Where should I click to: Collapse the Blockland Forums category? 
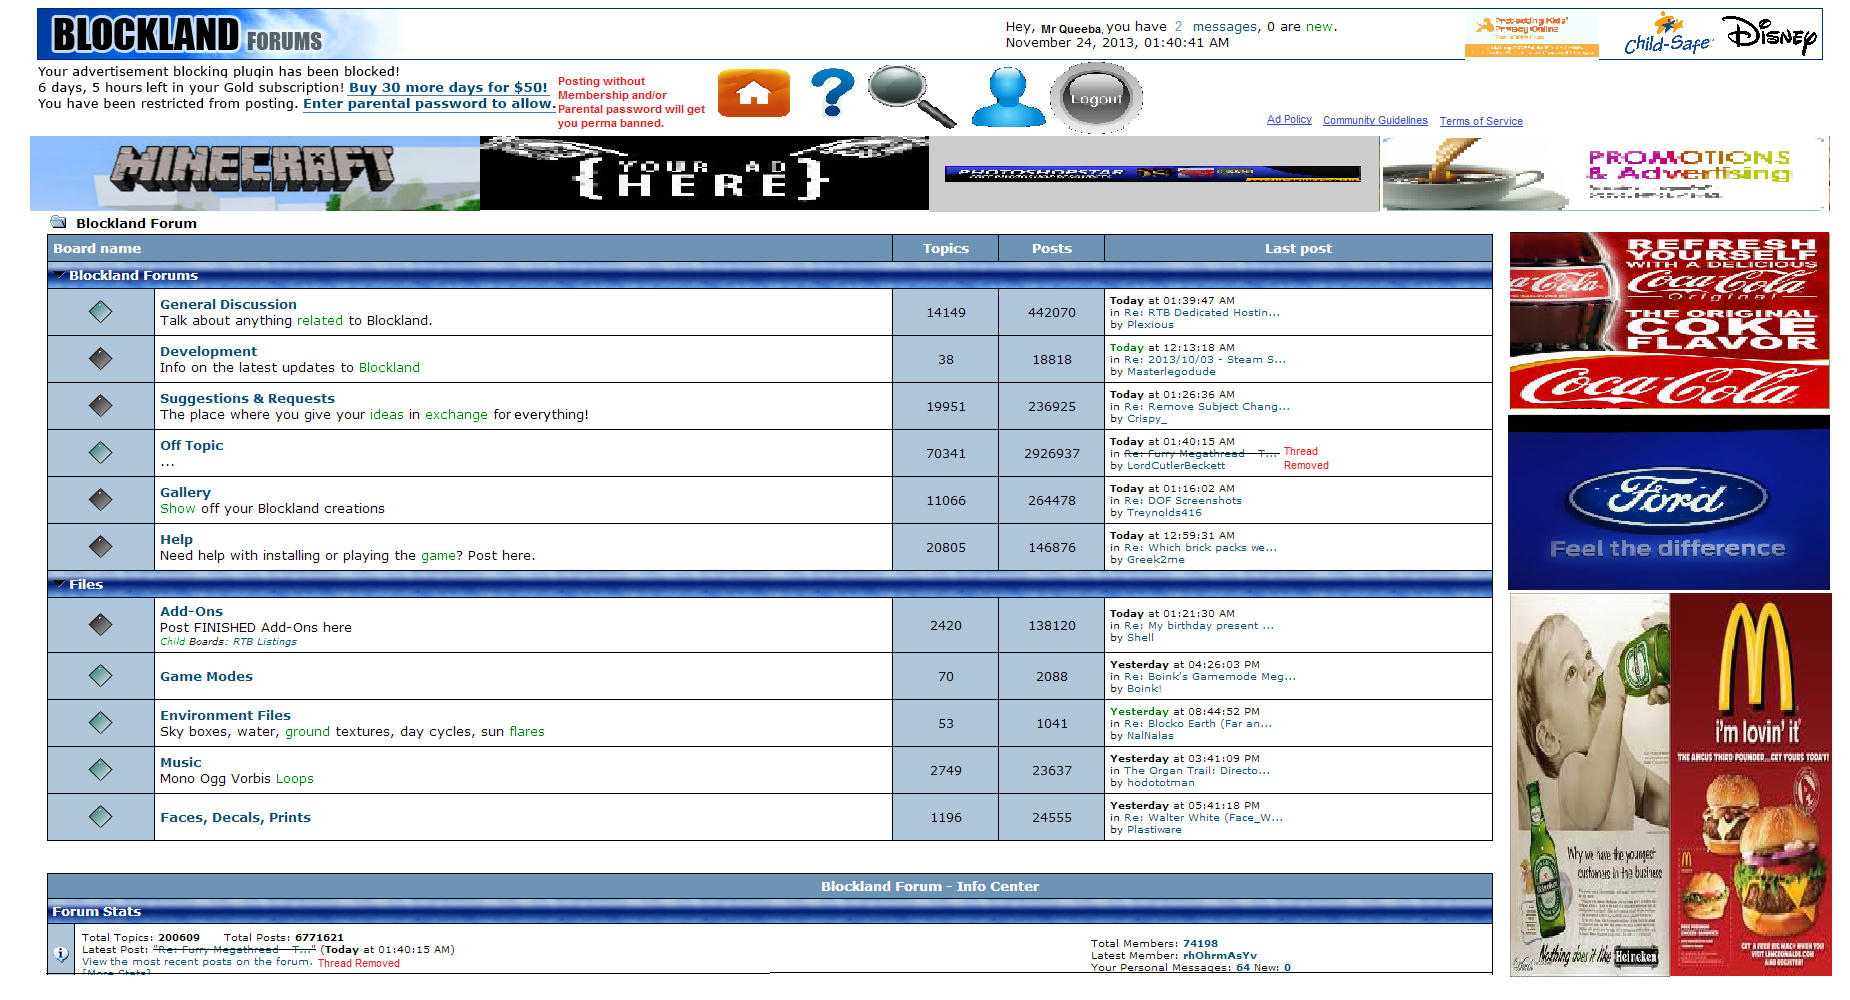click(59, 275)
